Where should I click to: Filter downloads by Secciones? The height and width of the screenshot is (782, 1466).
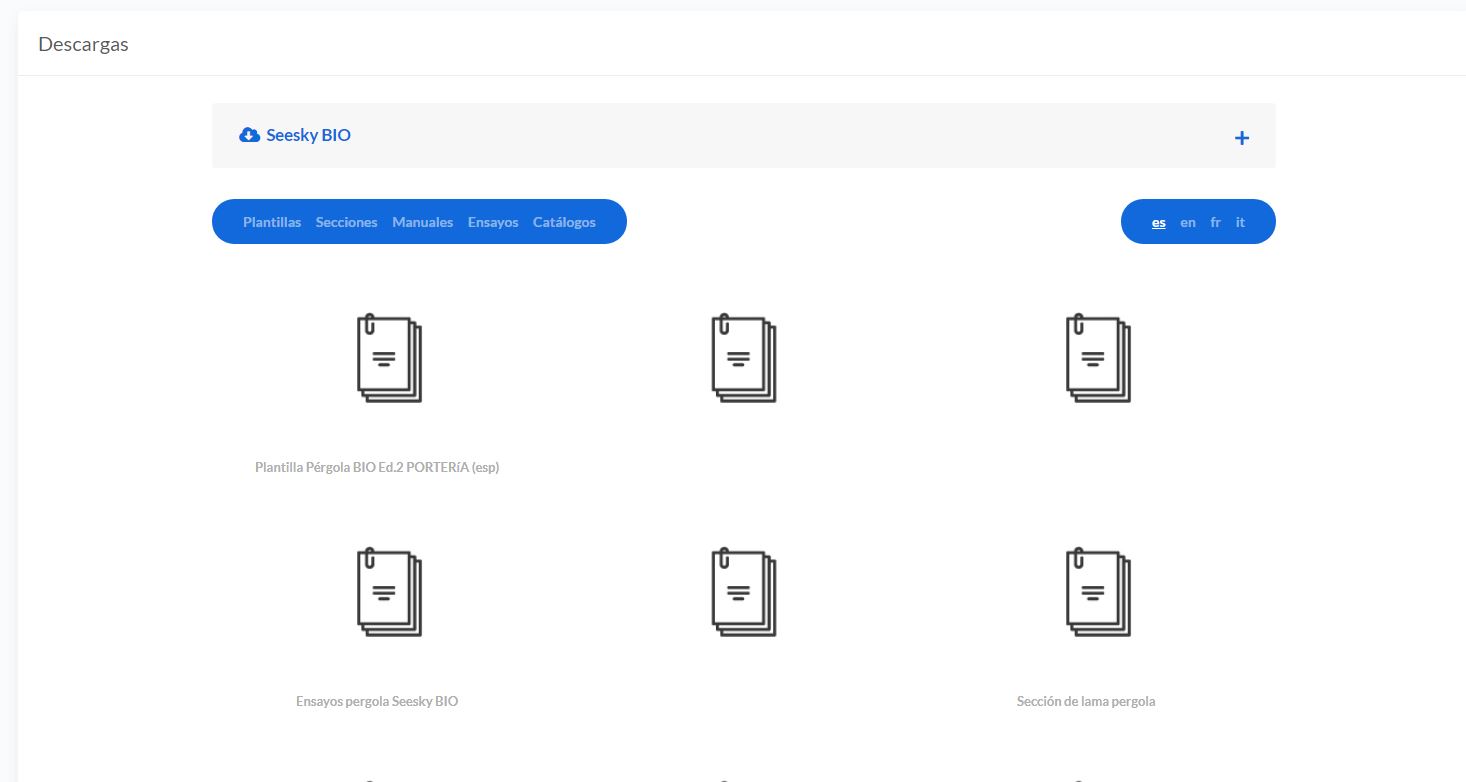tap(347, 222)
